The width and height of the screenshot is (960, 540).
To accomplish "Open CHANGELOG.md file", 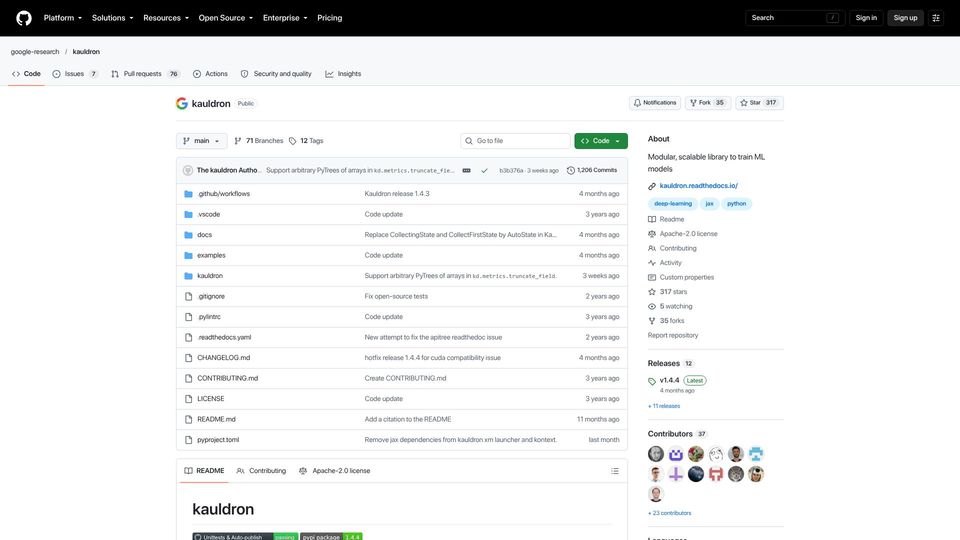I will pyautogui.click(x=223, y=358).
